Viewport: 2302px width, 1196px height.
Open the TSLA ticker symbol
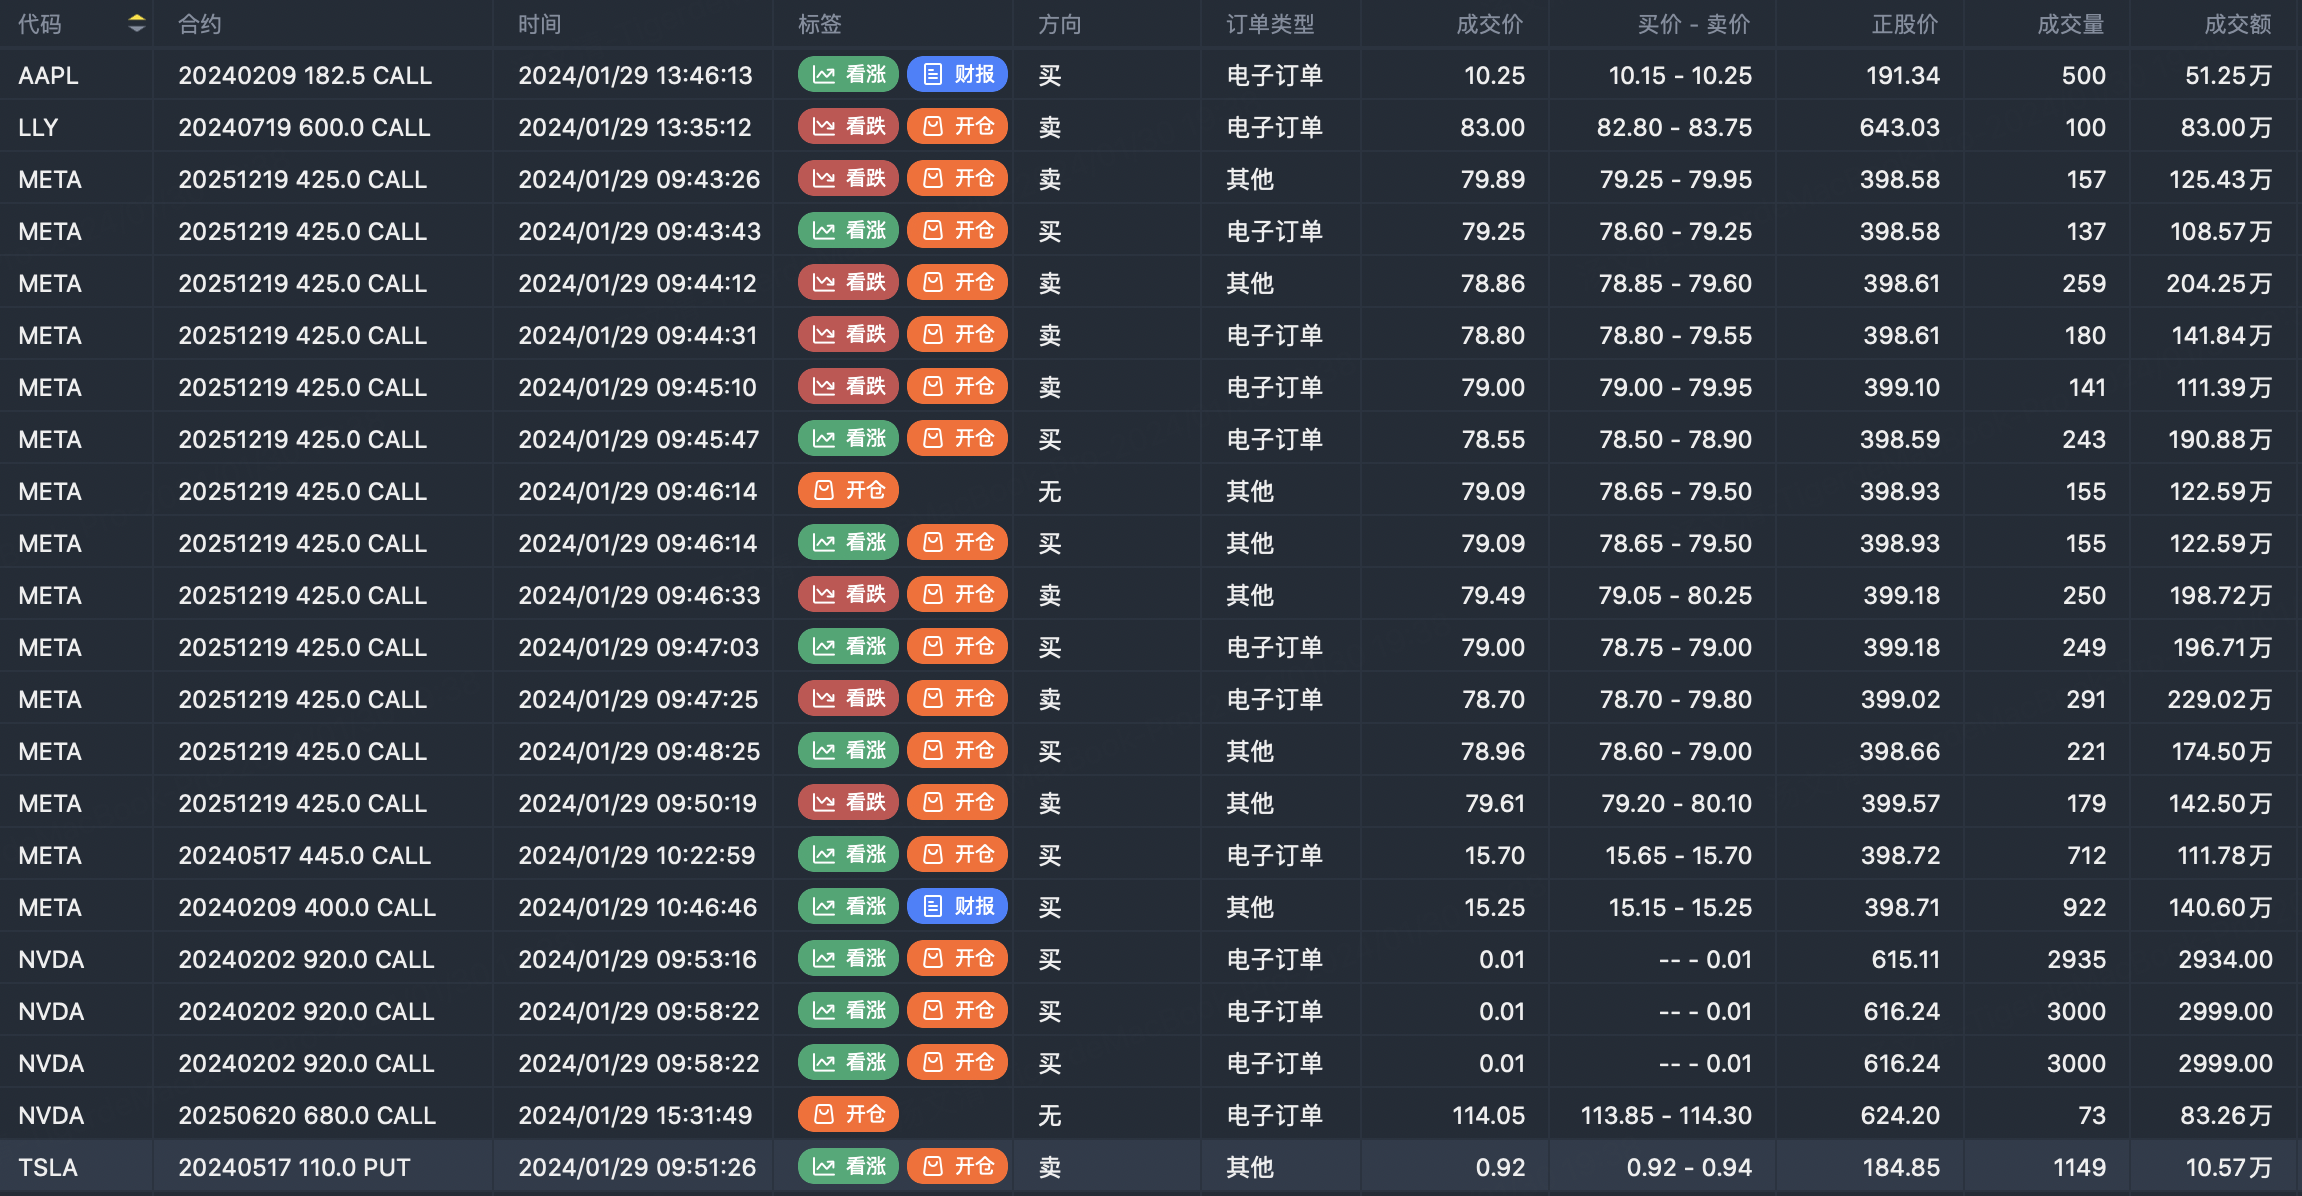pos(47,1168)
